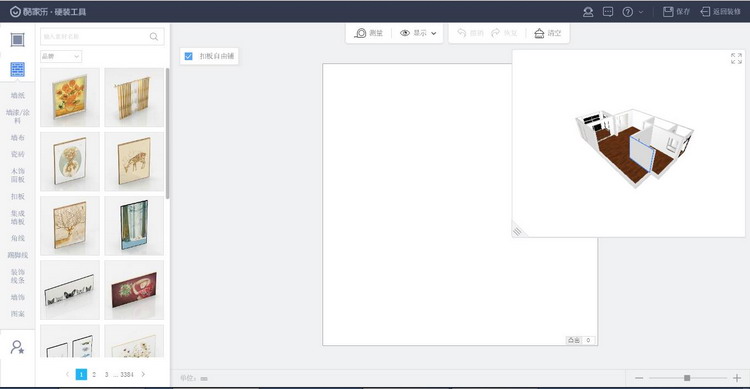Open the help question mark icon
This screenshot has width=750, height=389.
point(628,12)
